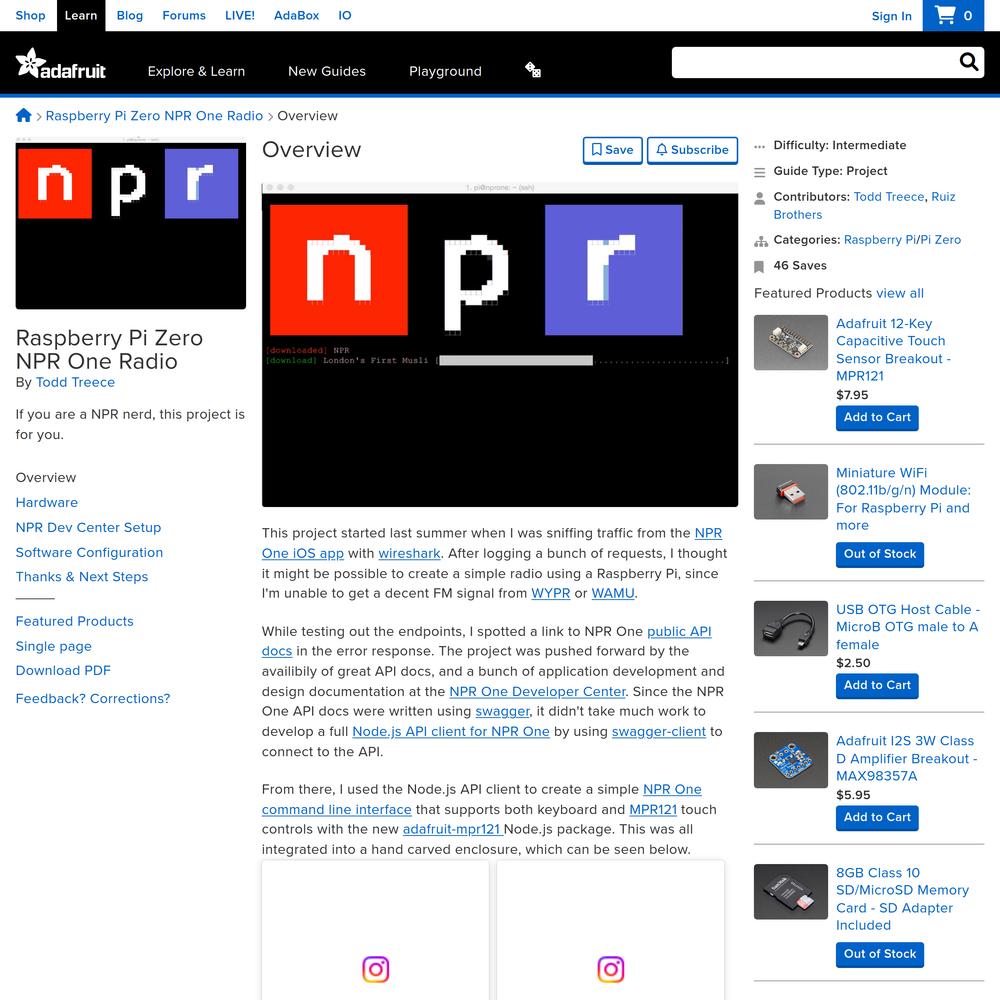Click the Subscribe bell button
1000x1000 pixels.
click(692, 150)
